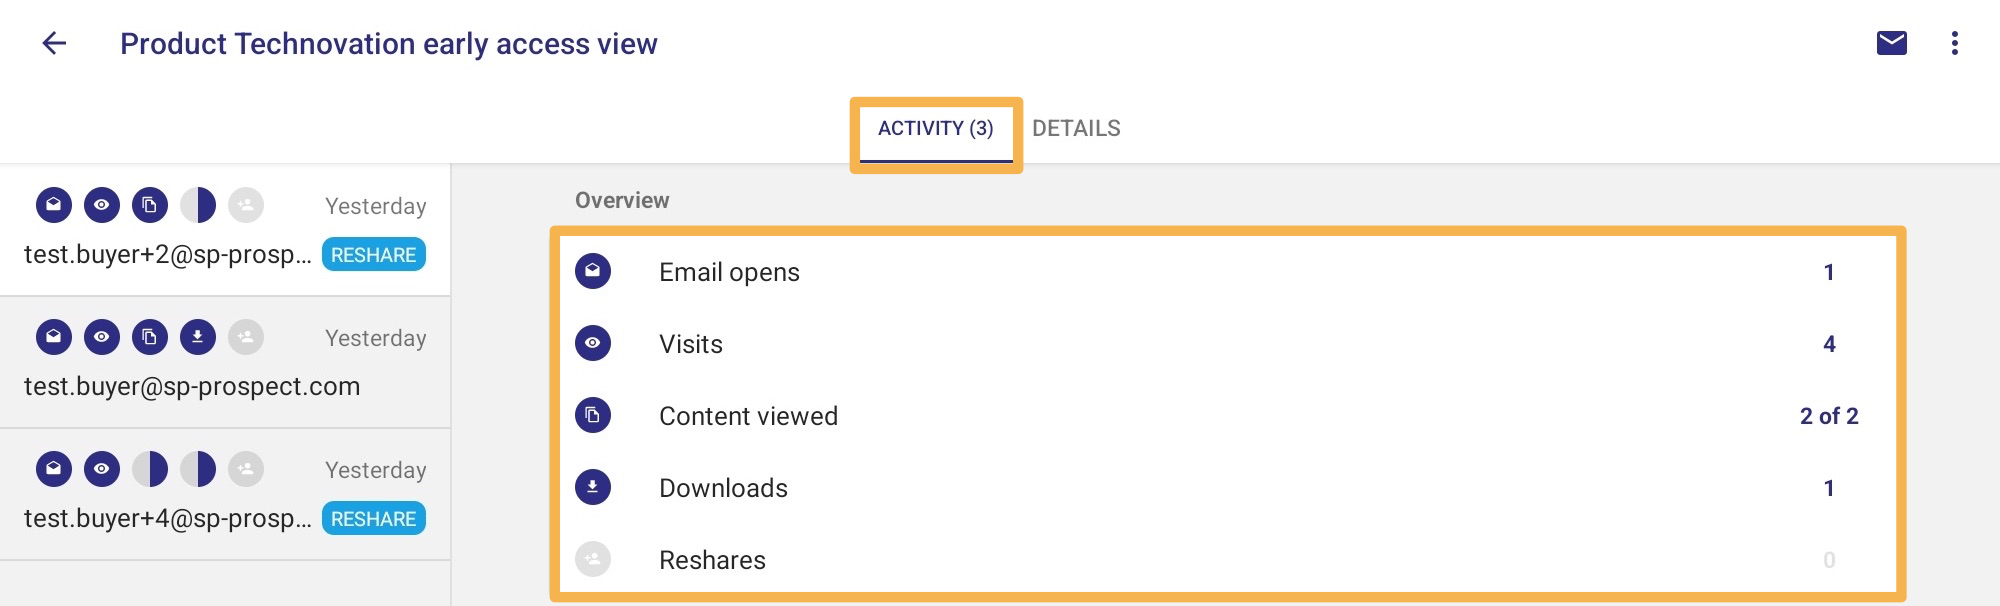Click the greyed Reshares icon in Overview
The width and height of the screenshot is (2000, 606).
point(593,559)
